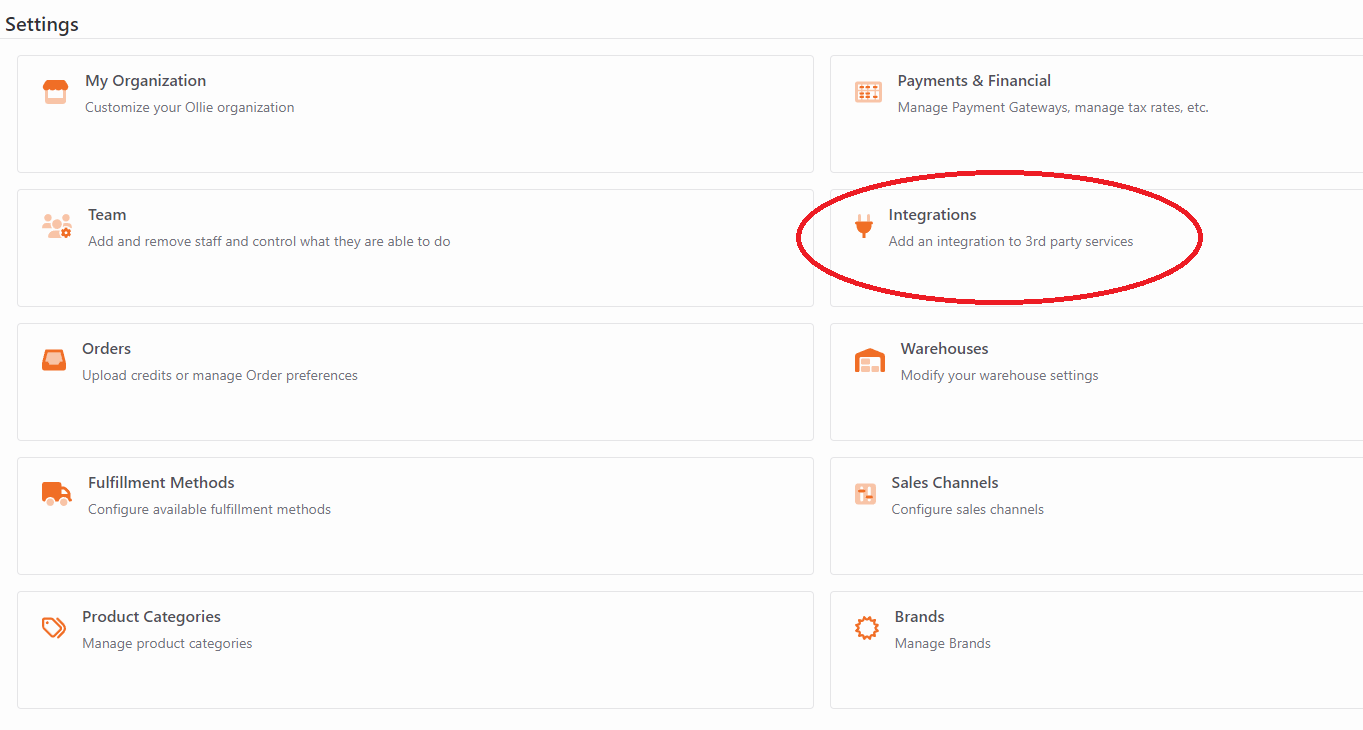
Task: Open the Integrations heading link
Action: coord(932,215)
